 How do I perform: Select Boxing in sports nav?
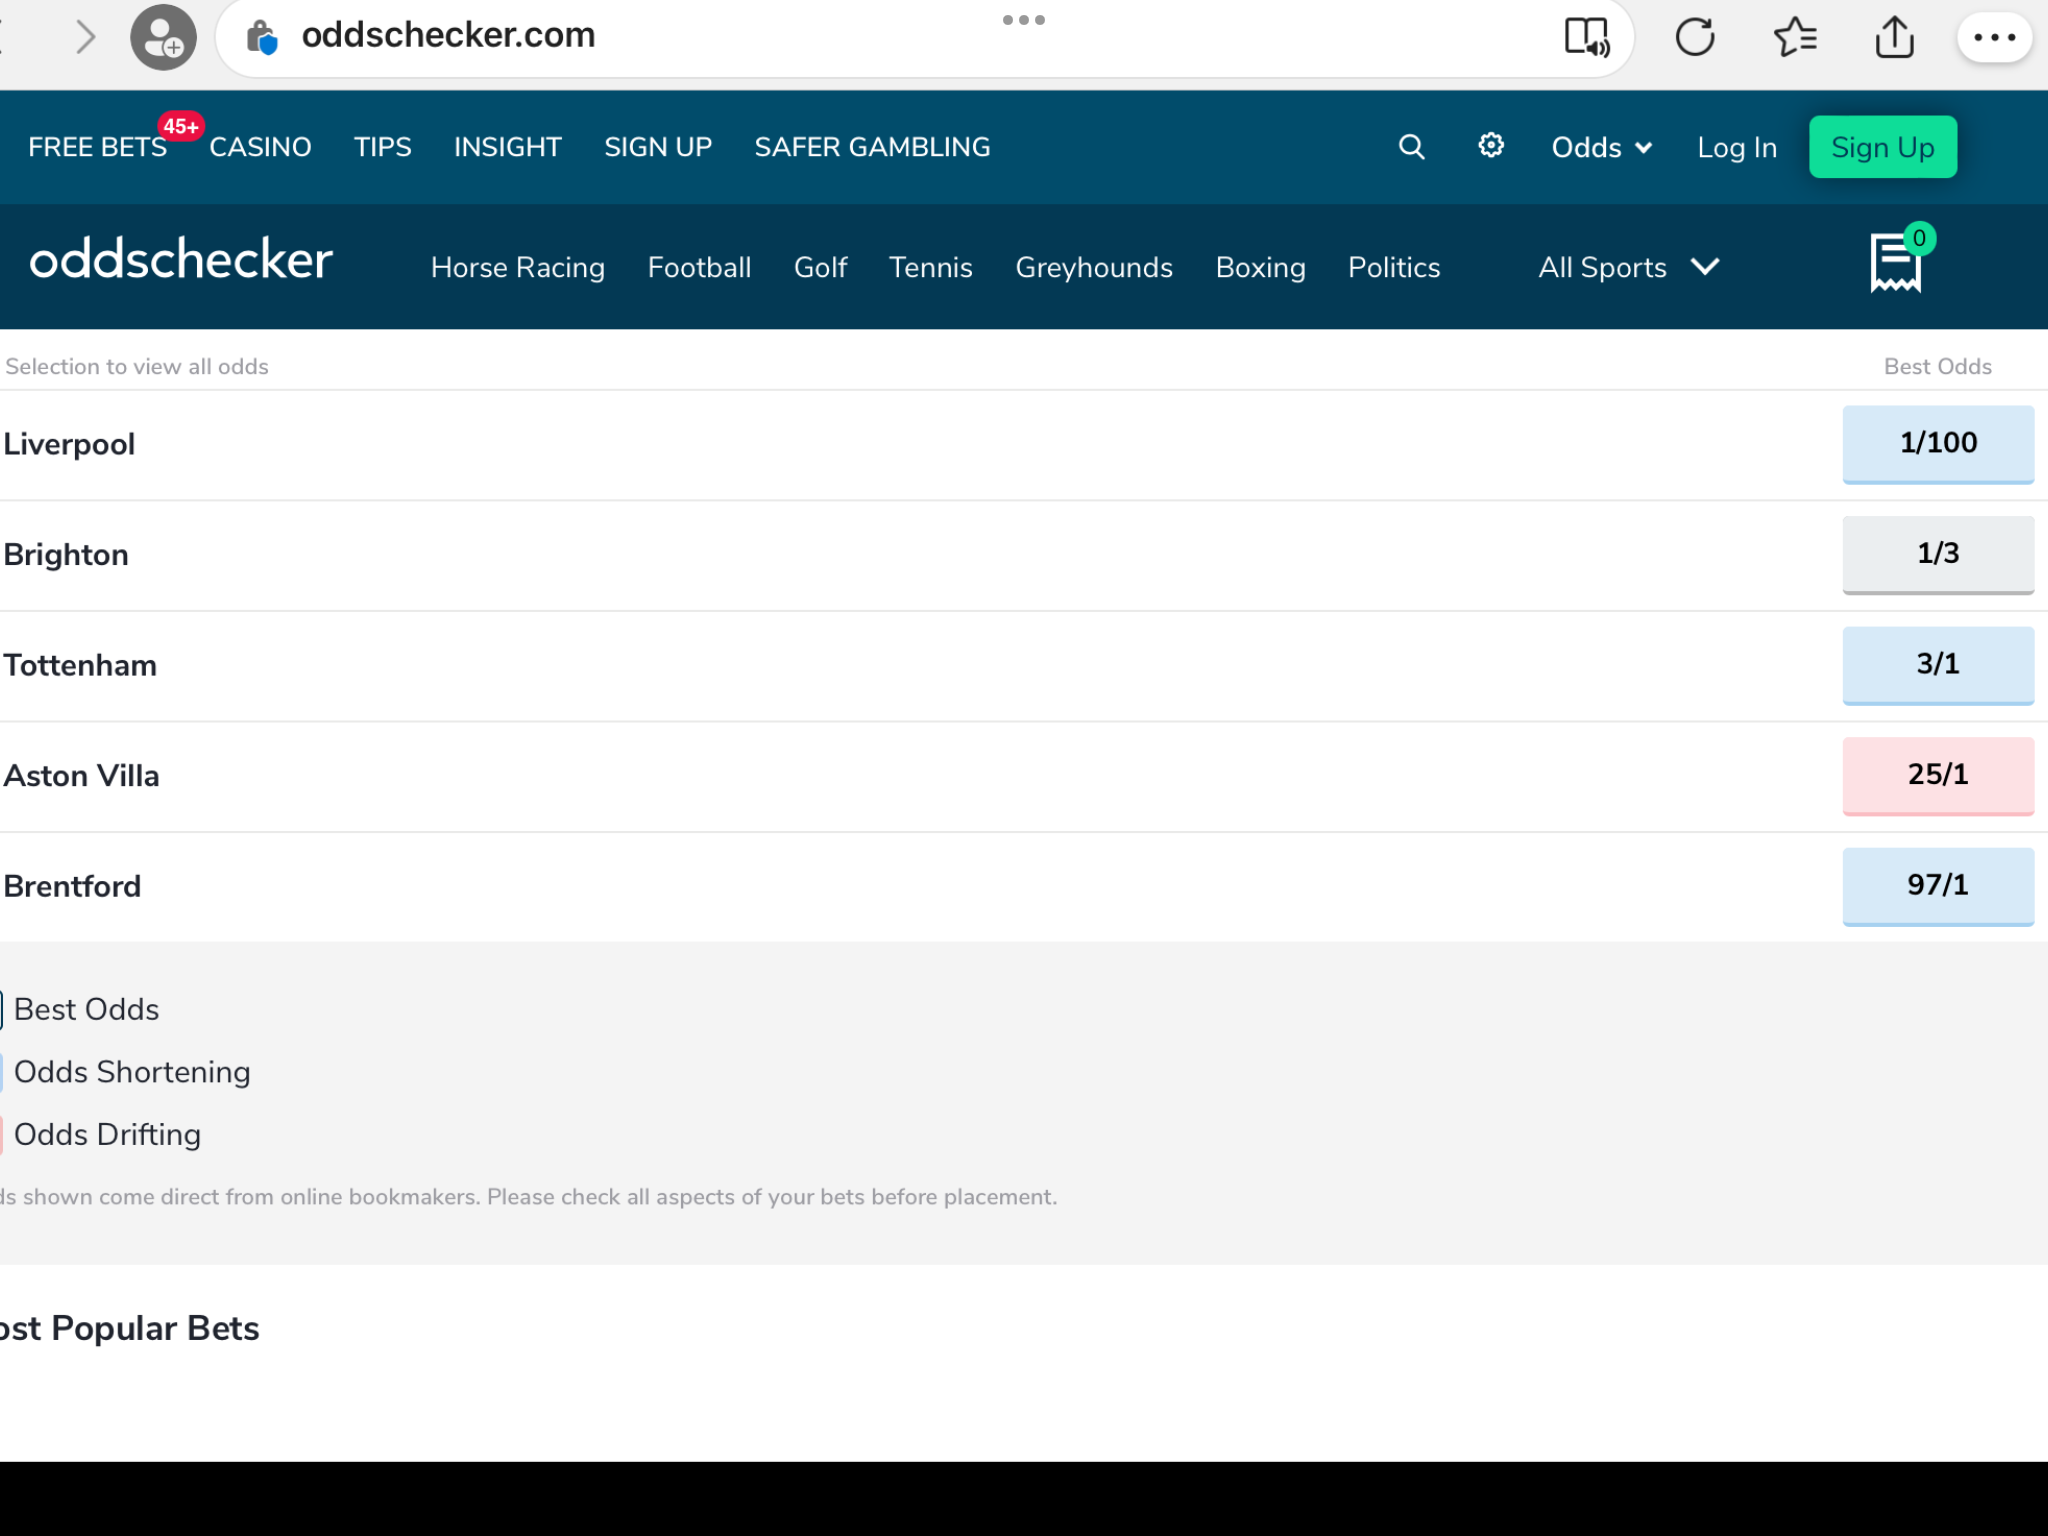click(1260, 268)
